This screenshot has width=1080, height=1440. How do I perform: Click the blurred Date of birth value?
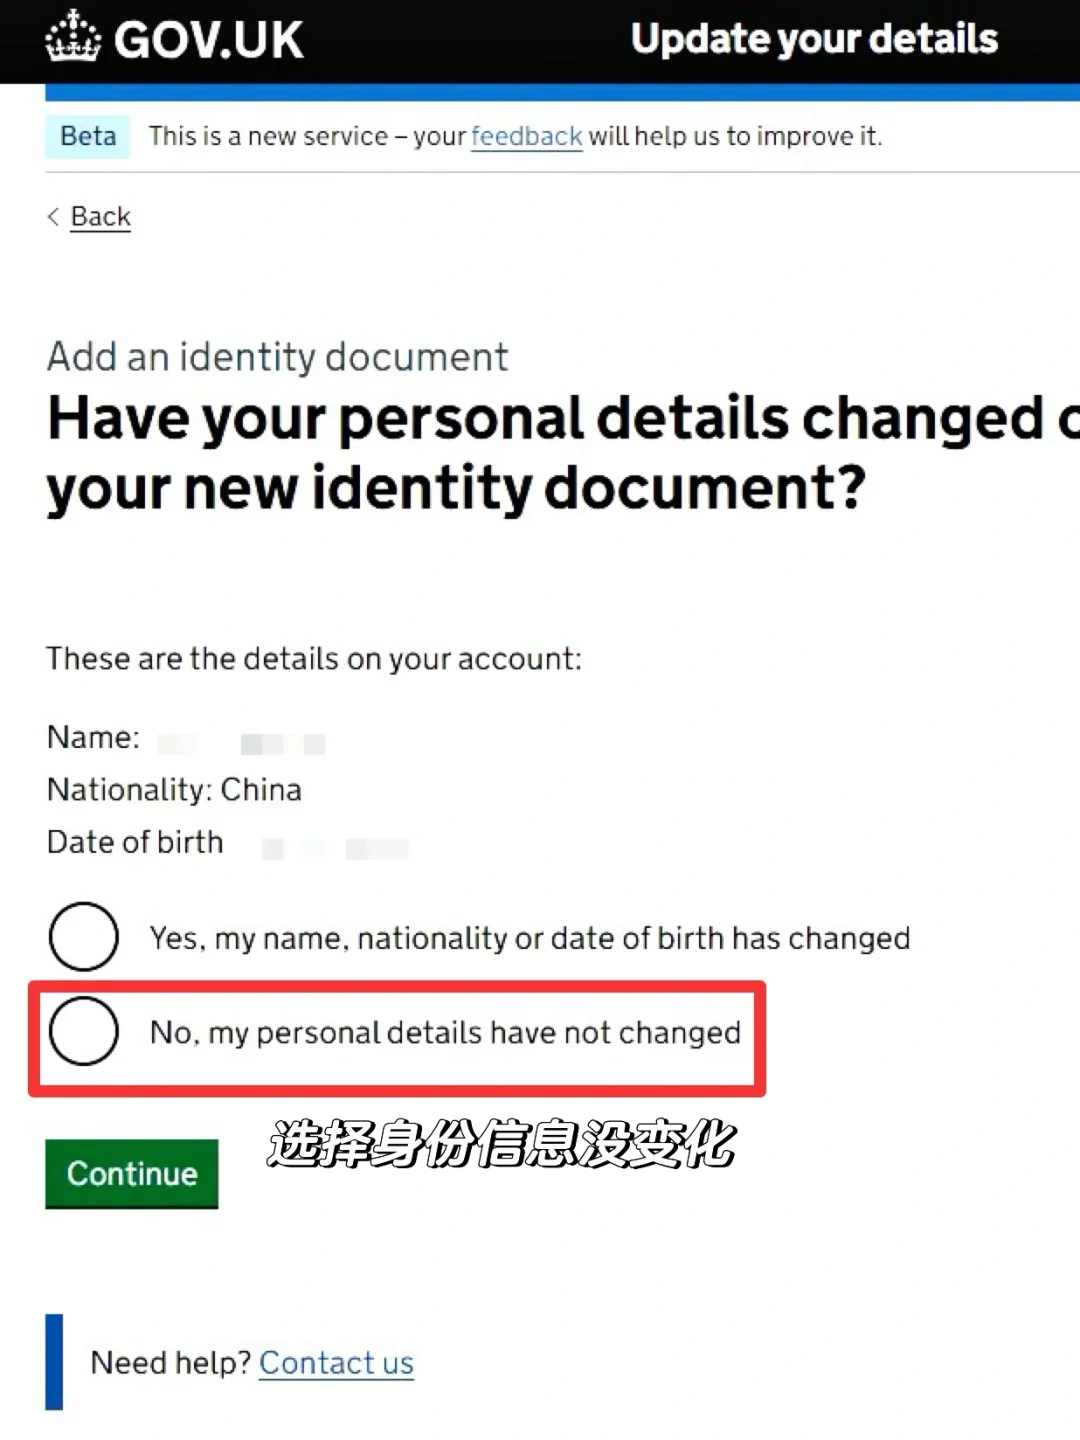(335, 848)
